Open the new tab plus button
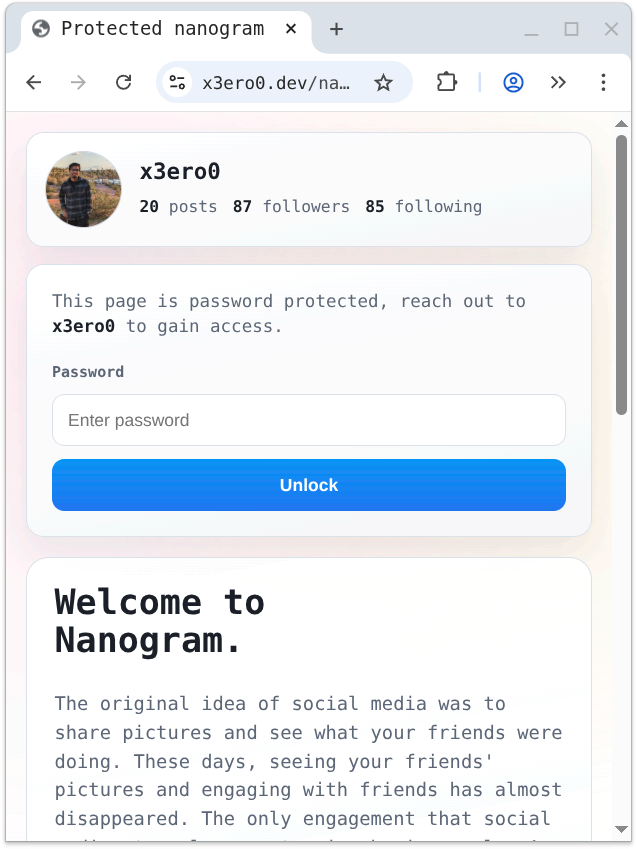This screenshot has height=849, width=637. [336, 29]
